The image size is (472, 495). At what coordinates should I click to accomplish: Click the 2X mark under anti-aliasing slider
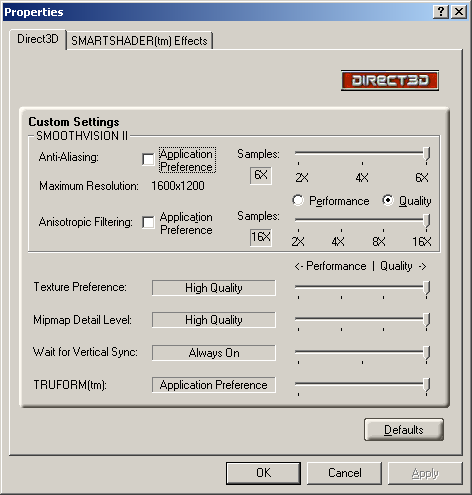click(x=302, y=178)
